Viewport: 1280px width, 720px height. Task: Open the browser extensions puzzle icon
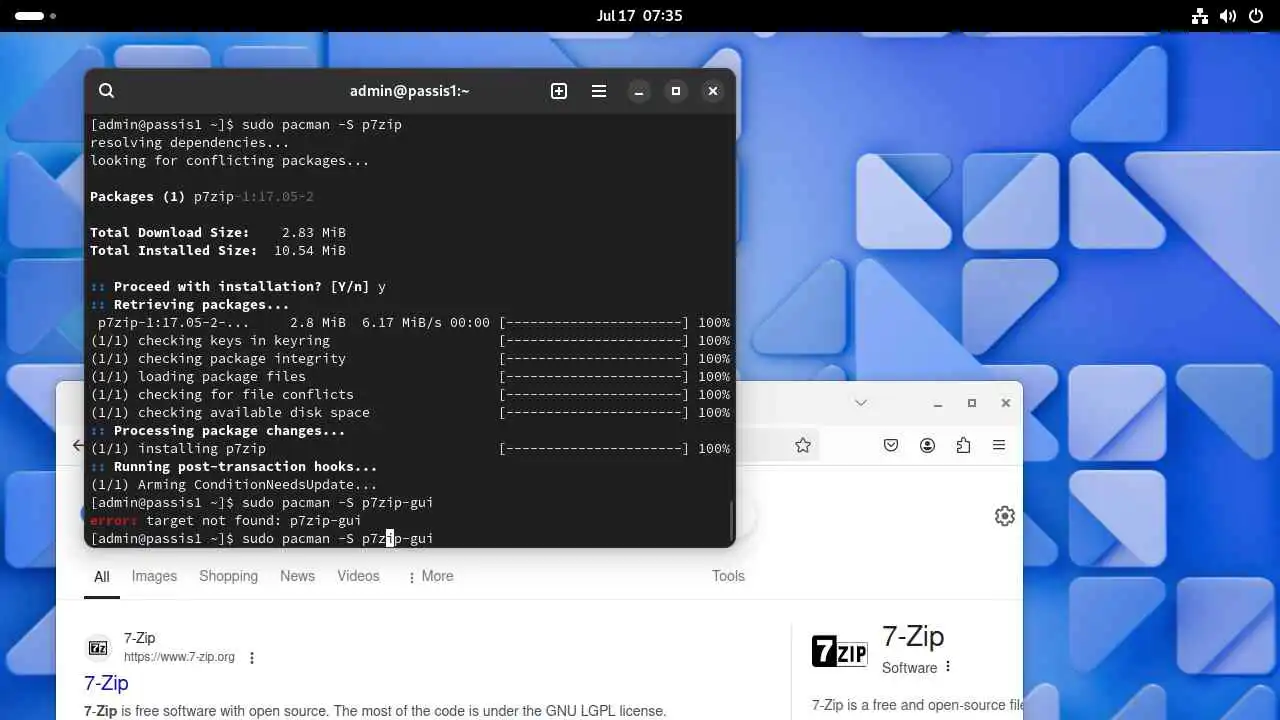click(963, 446)
